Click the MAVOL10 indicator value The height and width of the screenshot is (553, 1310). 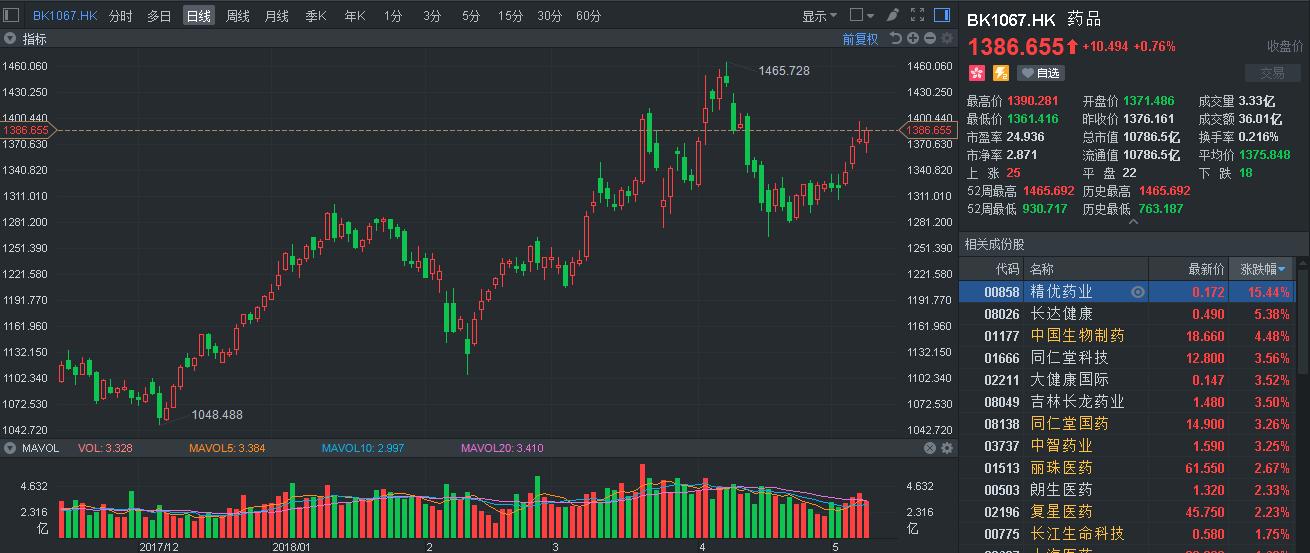363,448
